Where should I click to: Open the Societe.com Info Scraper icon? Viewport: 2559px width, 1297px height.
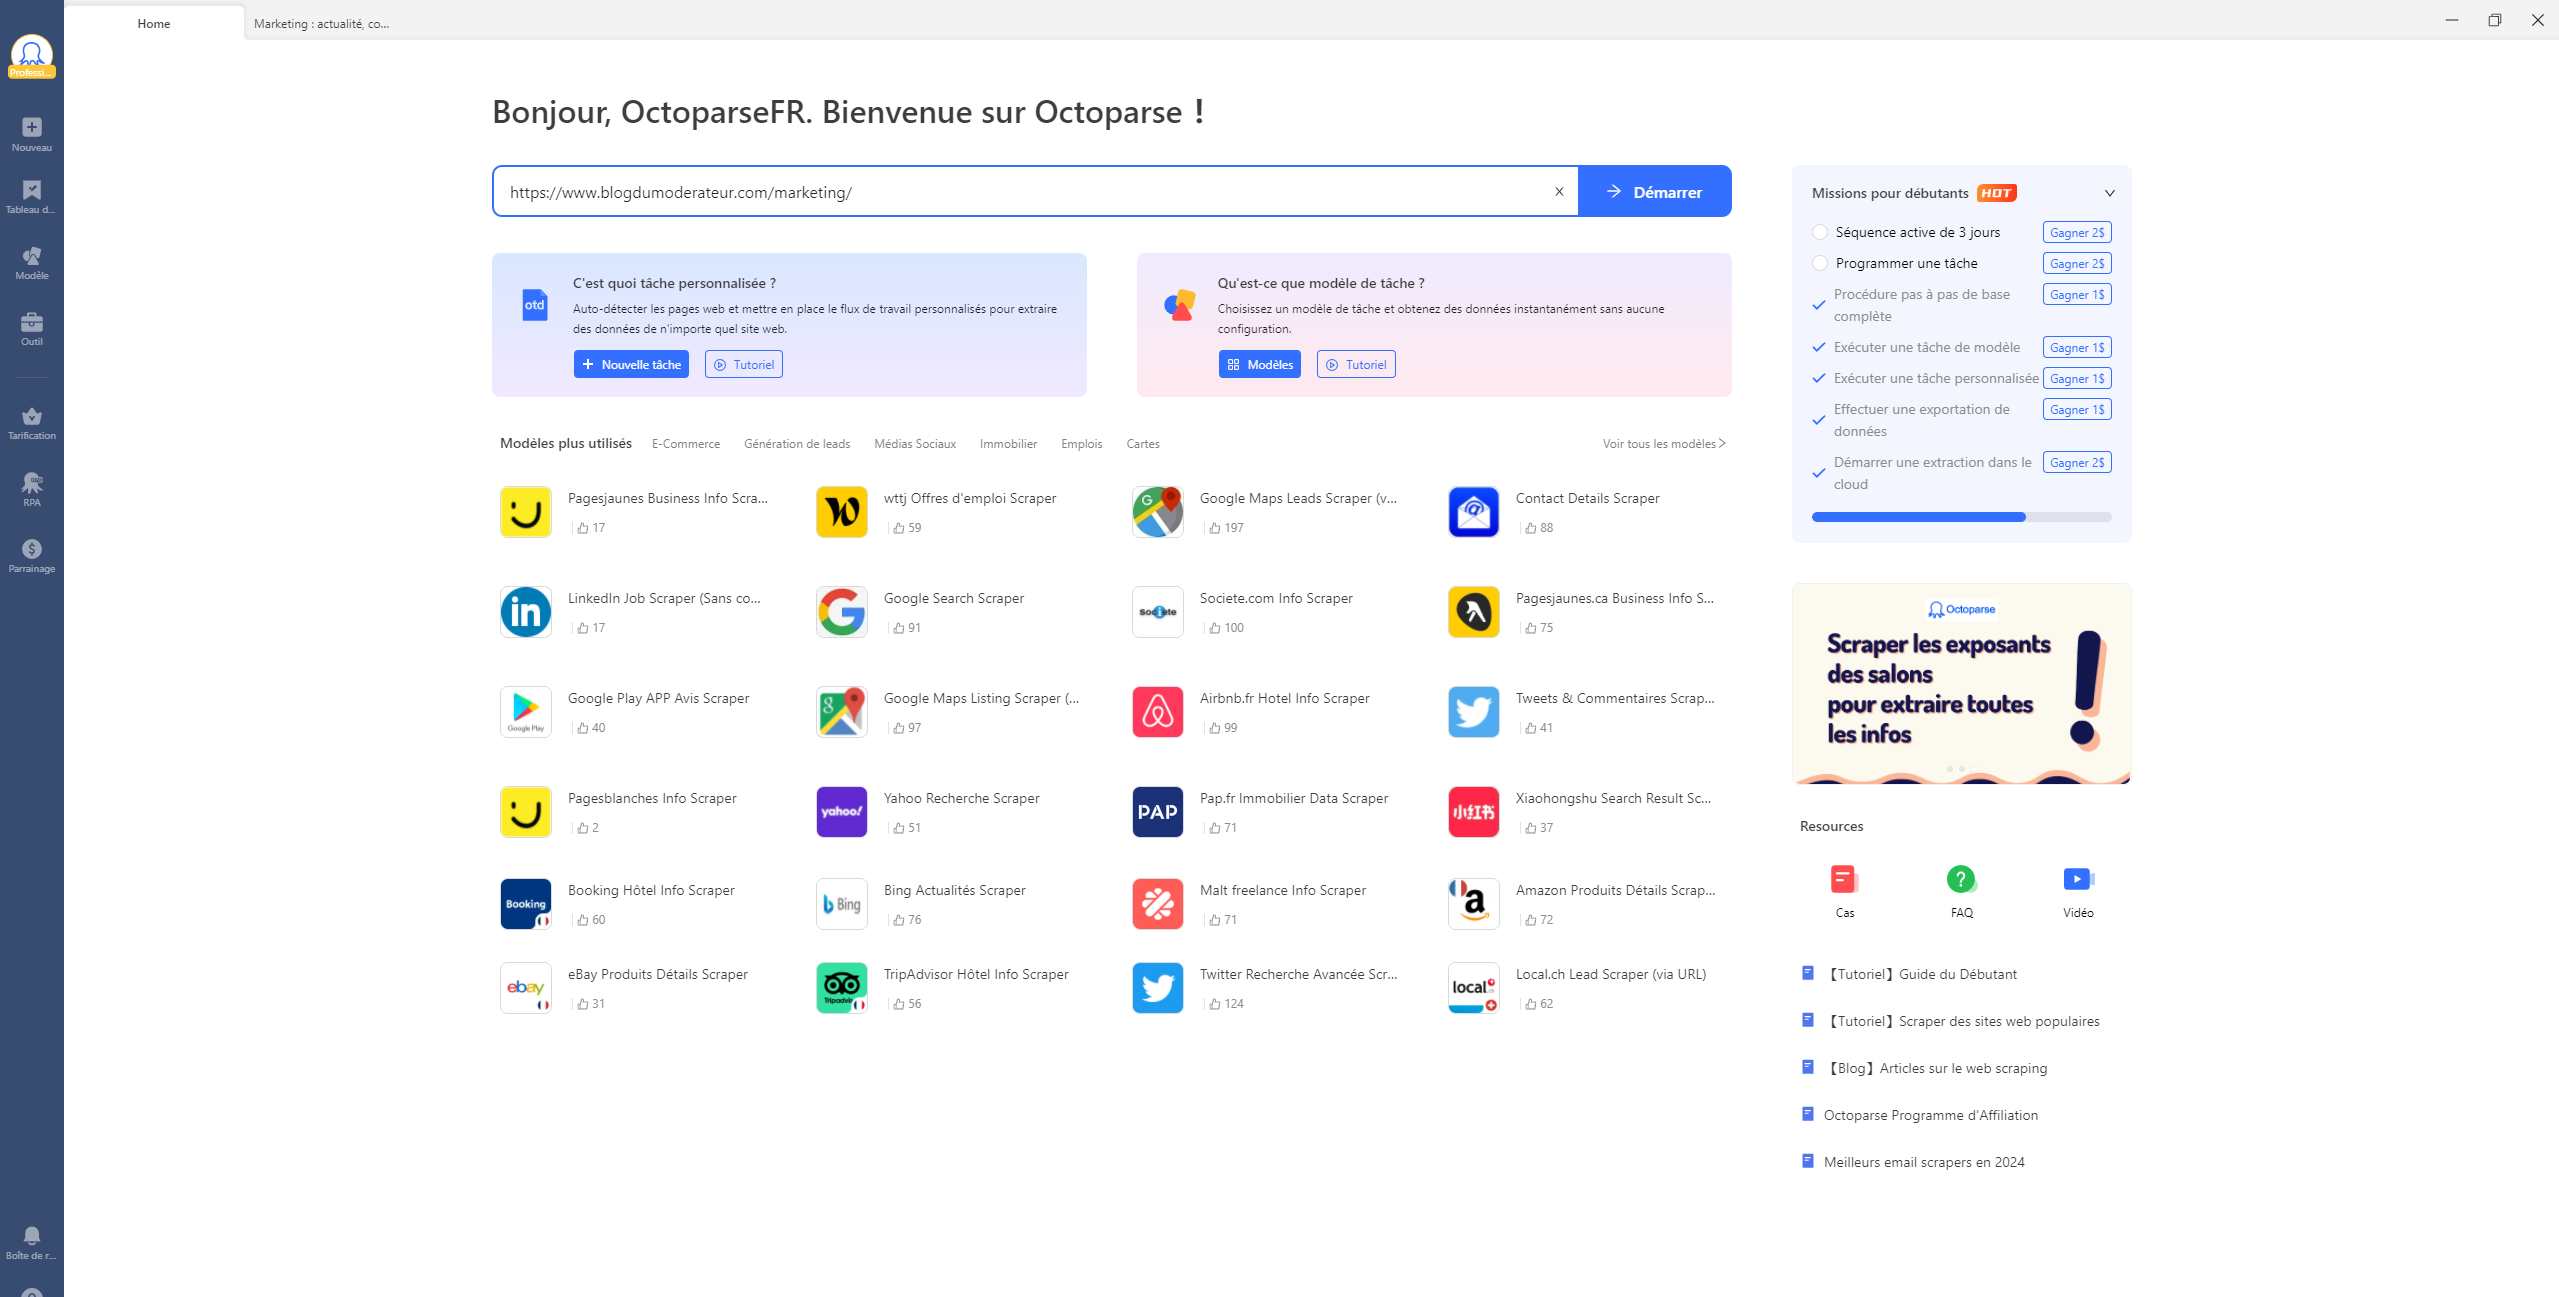[x=1158, y=612]
